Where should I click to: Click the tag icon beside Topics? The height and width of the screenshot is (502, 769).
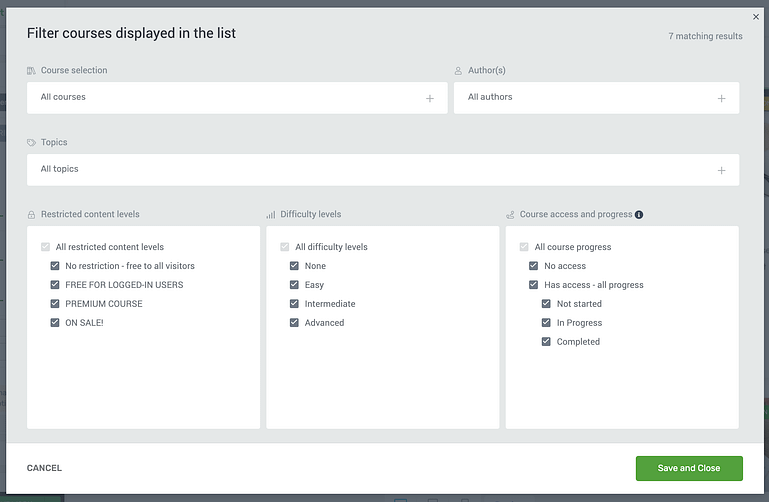click(x=31, y=143)
